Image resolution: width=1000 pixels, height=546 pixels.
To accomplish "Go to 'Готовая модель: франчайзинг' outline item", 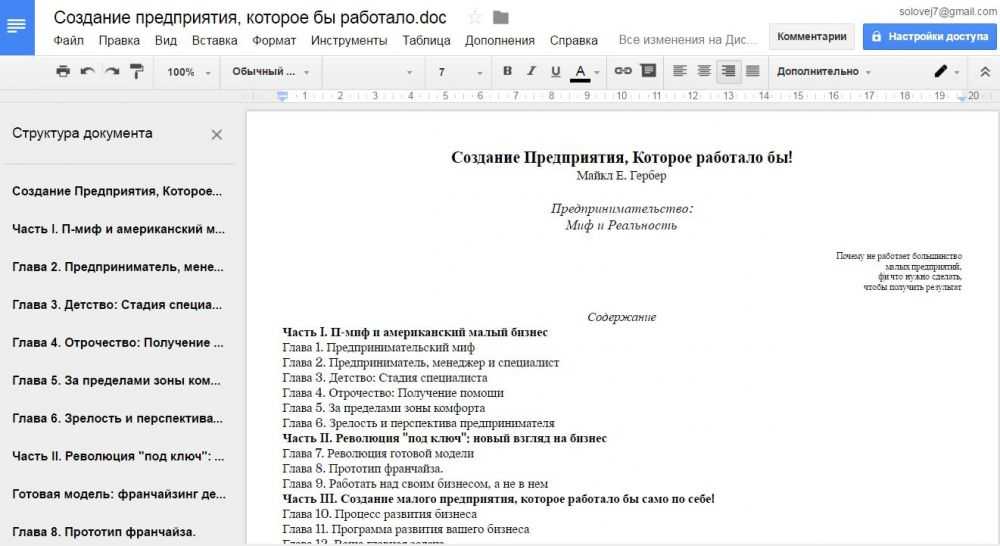I will pyautogui.click(x=119, y=494).
